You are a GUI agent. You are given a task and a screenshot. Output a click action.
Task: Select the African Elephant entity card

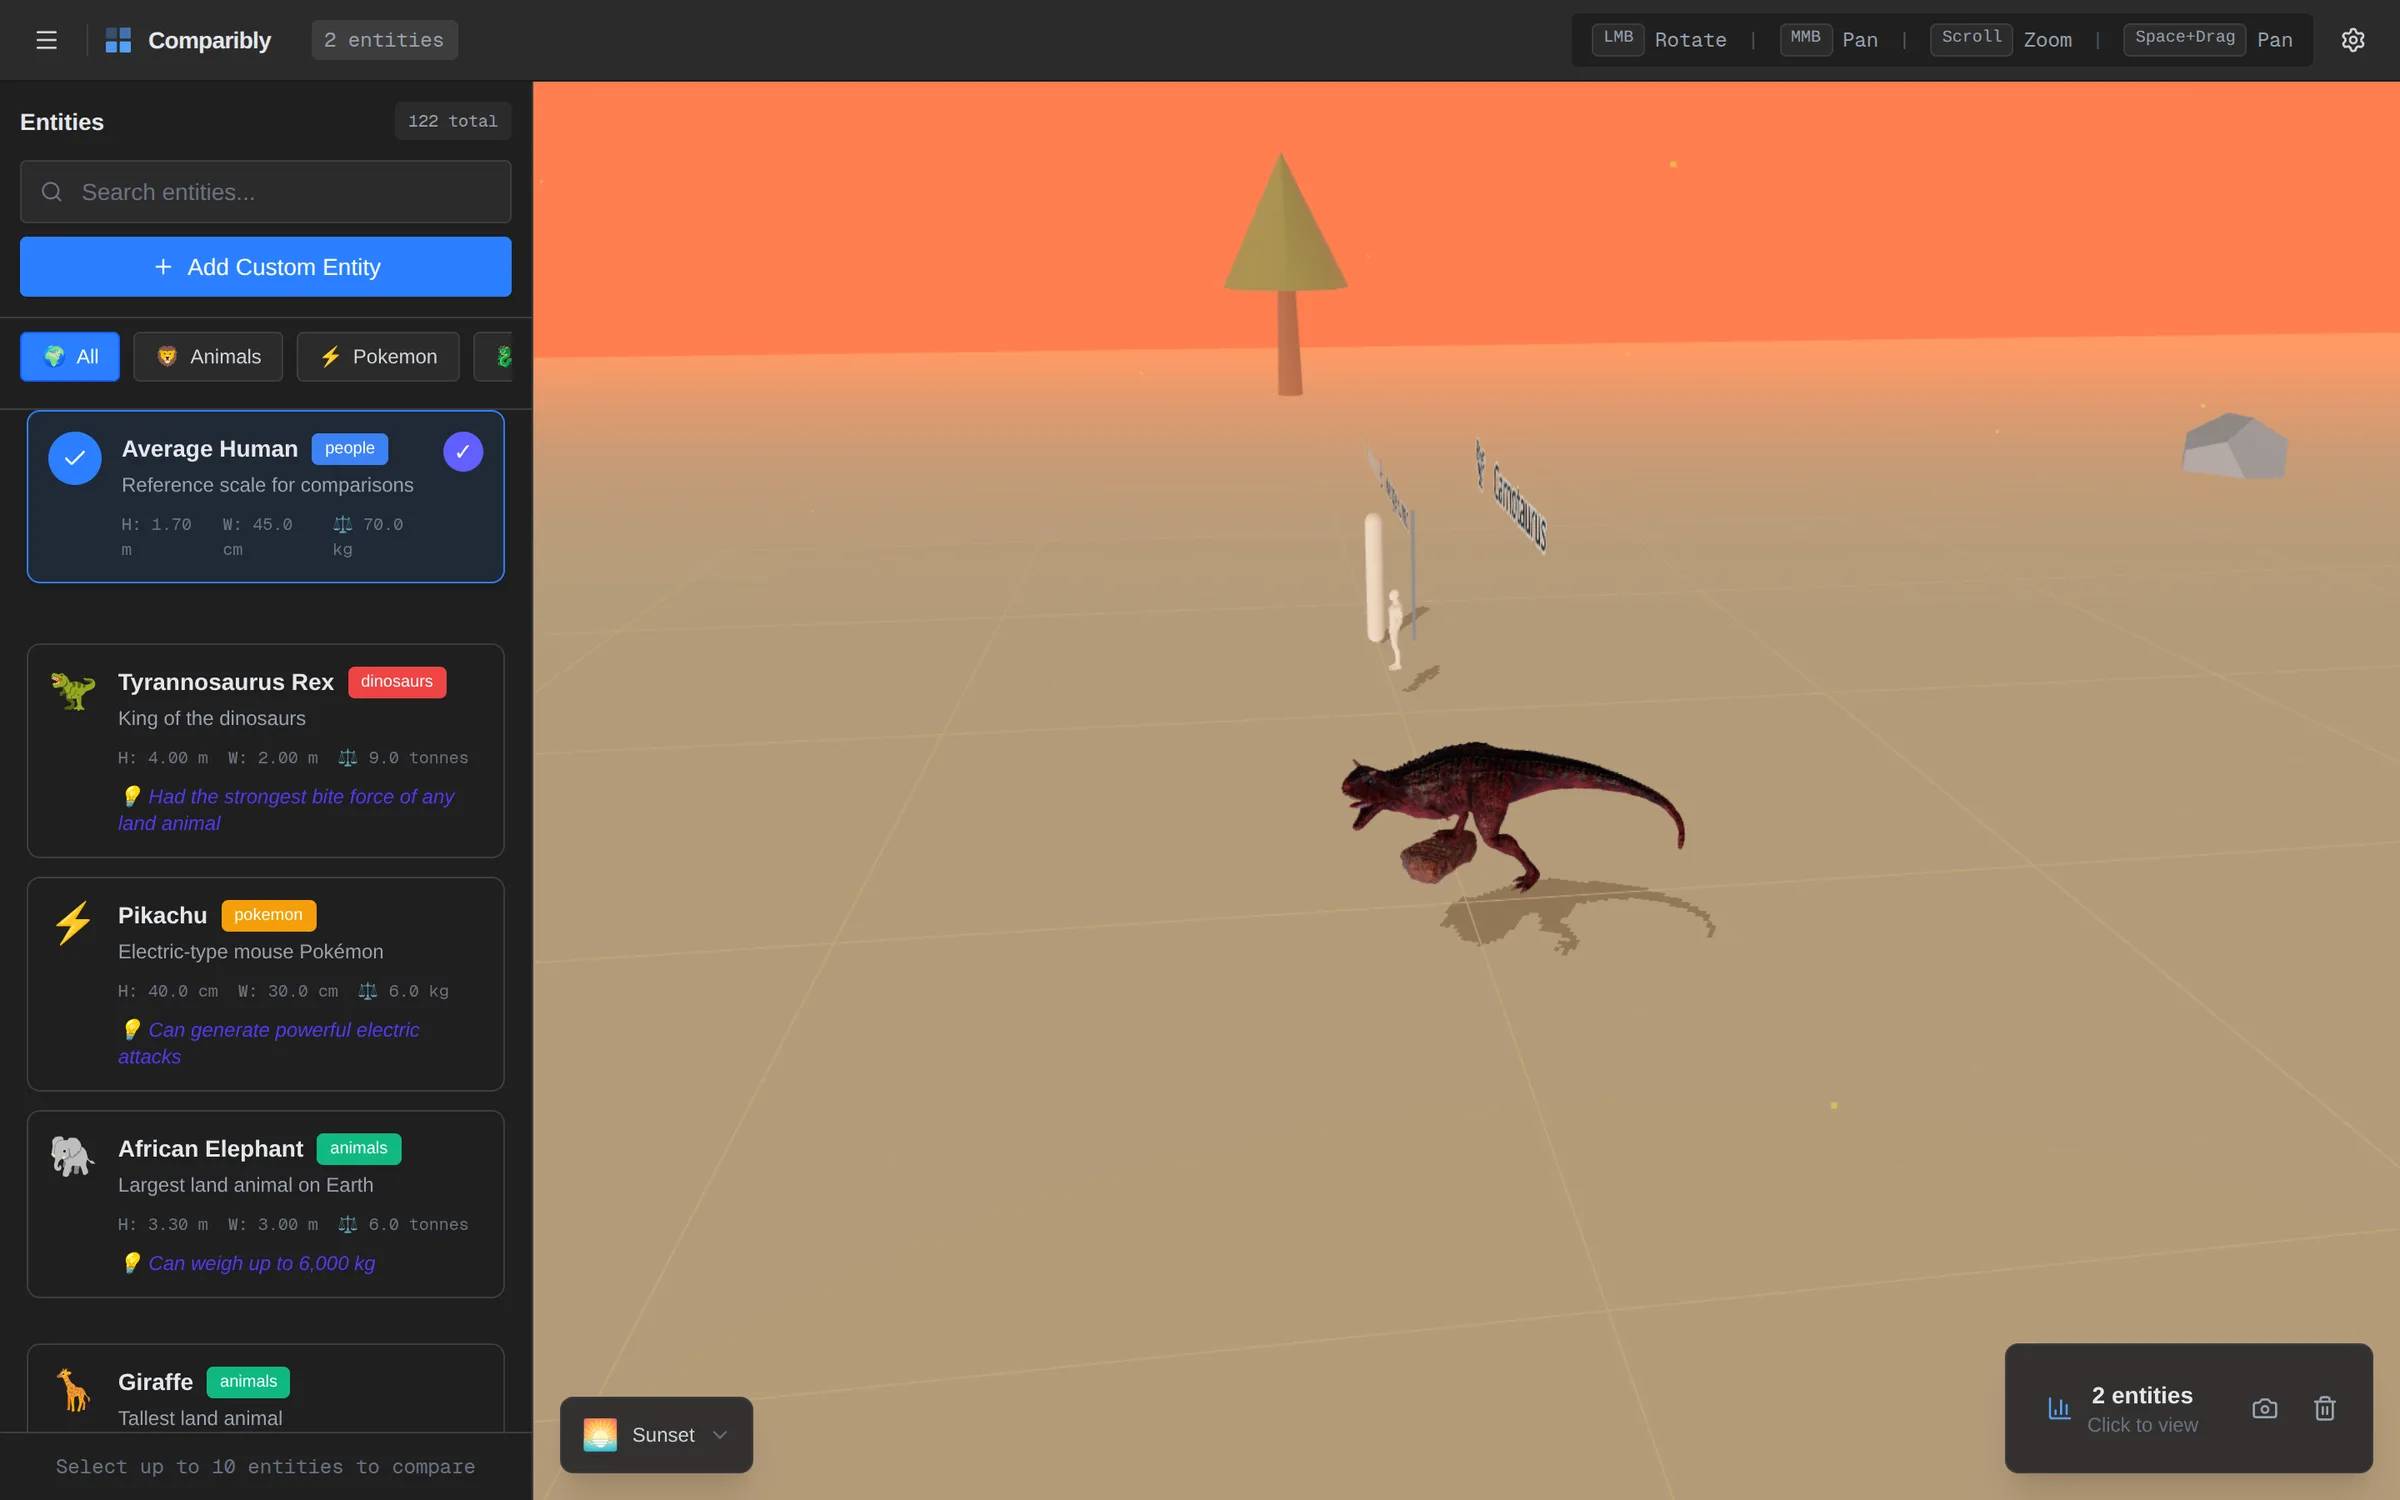[266, 1204]
